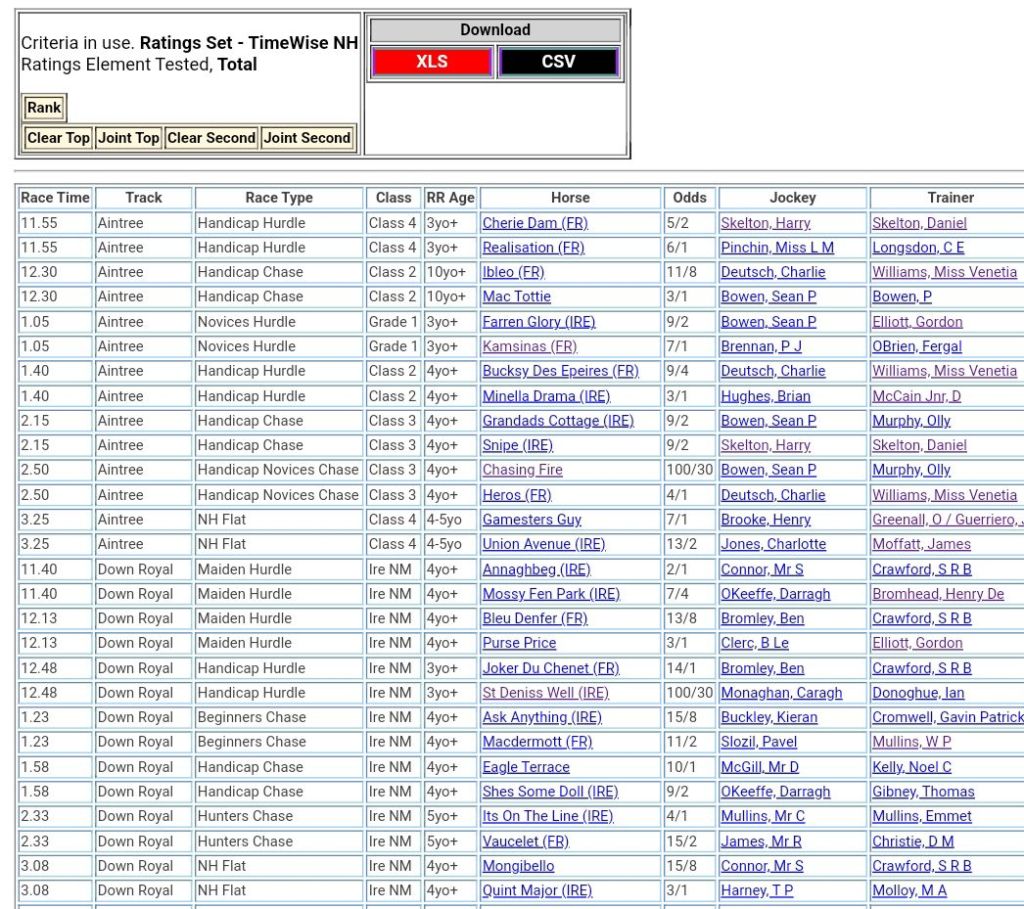This screenshot has width=1024, height=909.
Task: Open trainer Cromwell, Gavin Patrick link
Action: 947,717
